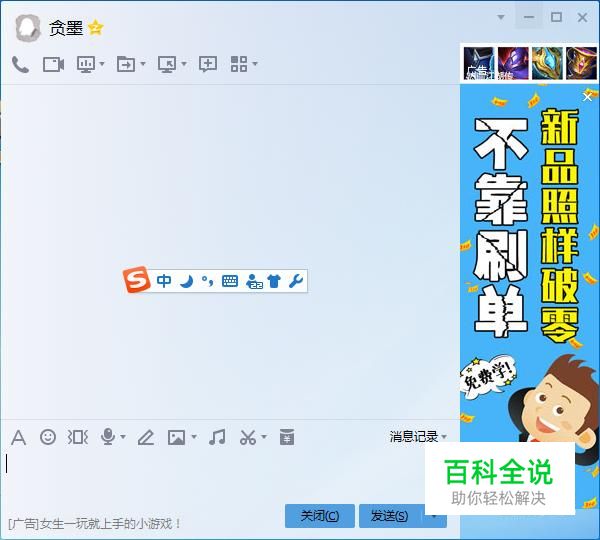Click the remote desktop icon
Screen dimensions: 600x540
point(167,64)
